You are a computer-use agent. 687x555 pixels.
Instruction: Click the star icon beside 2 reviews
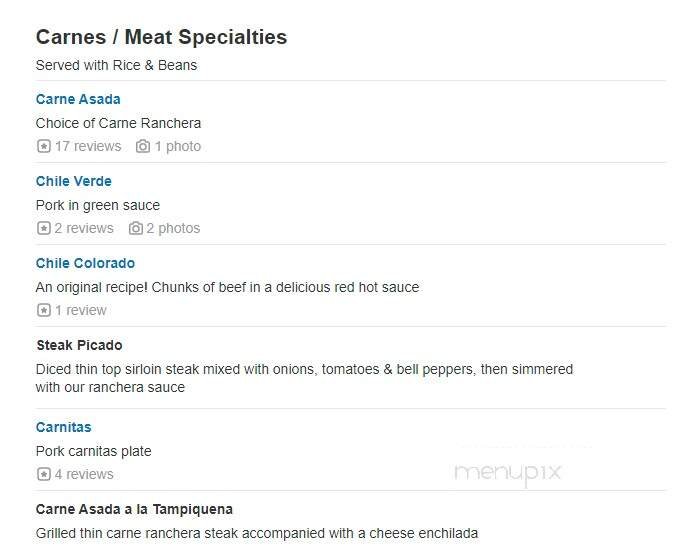tap(43, 228)
